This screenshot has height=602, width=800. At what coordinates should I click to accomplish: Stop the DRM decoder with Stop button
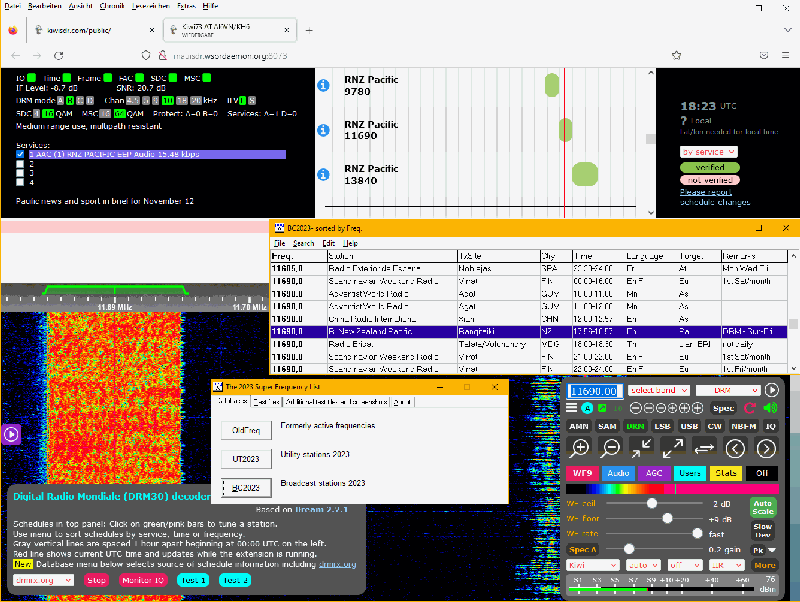(x=96, y=580)
